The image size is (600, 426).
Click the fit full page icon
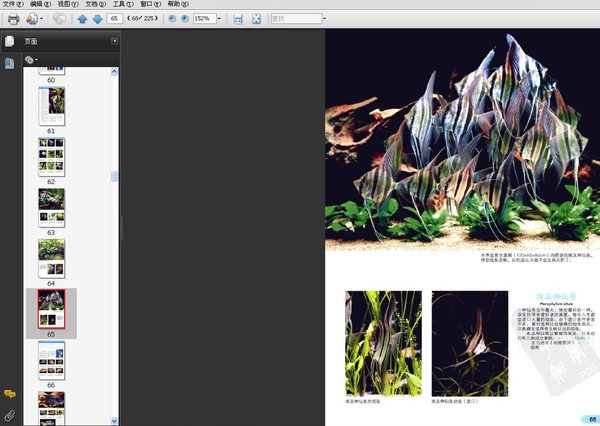click(x=256, y=19)
